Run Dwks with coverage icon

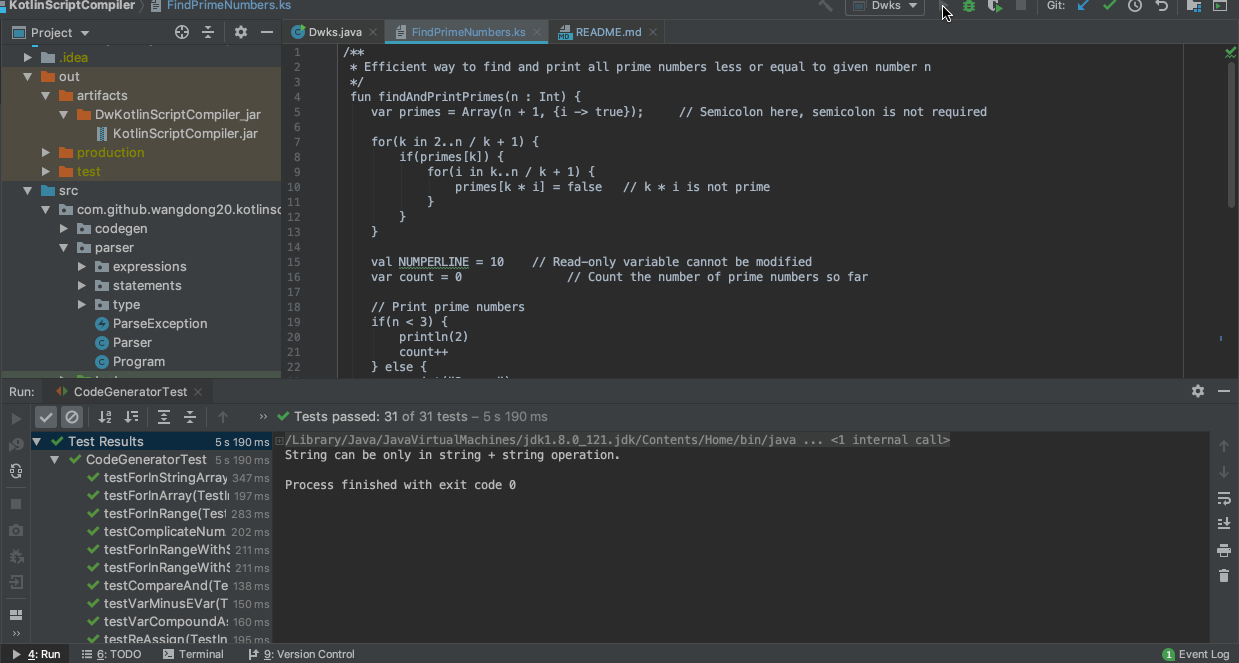[995, 6]
